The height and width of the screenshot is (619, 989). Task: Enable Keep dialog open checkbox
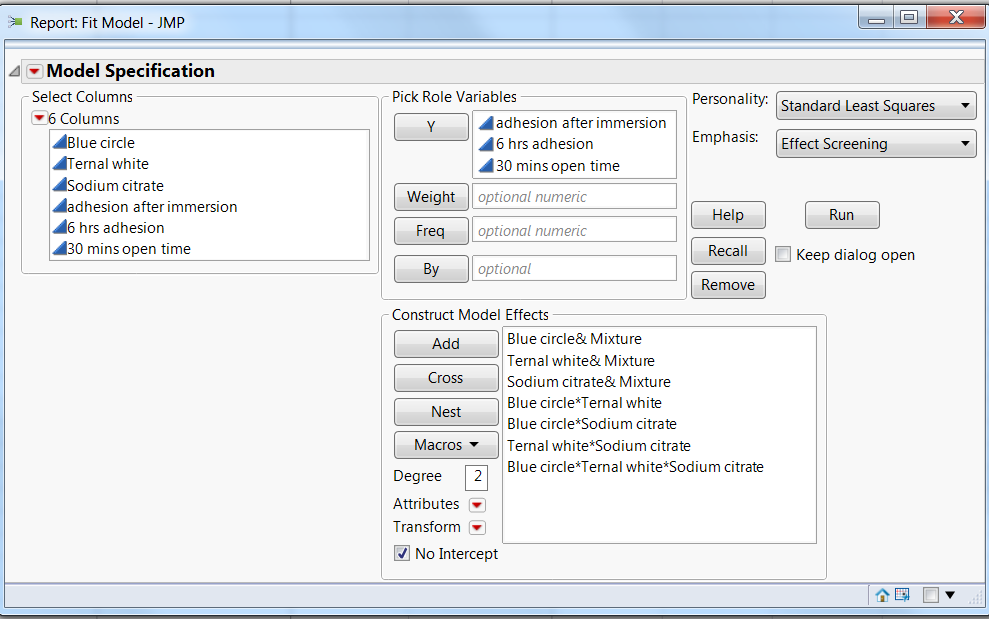(x=783, y=254)
